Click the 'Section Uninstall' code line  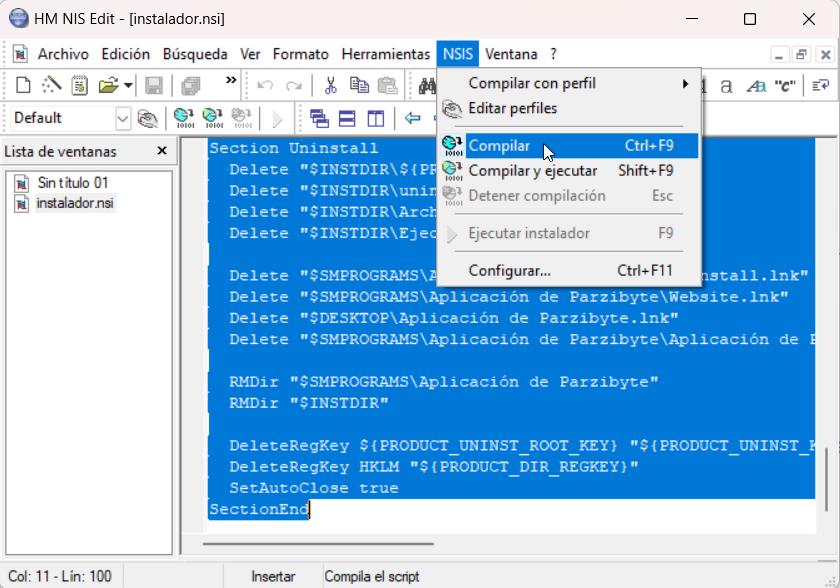(x=294, y=148)
